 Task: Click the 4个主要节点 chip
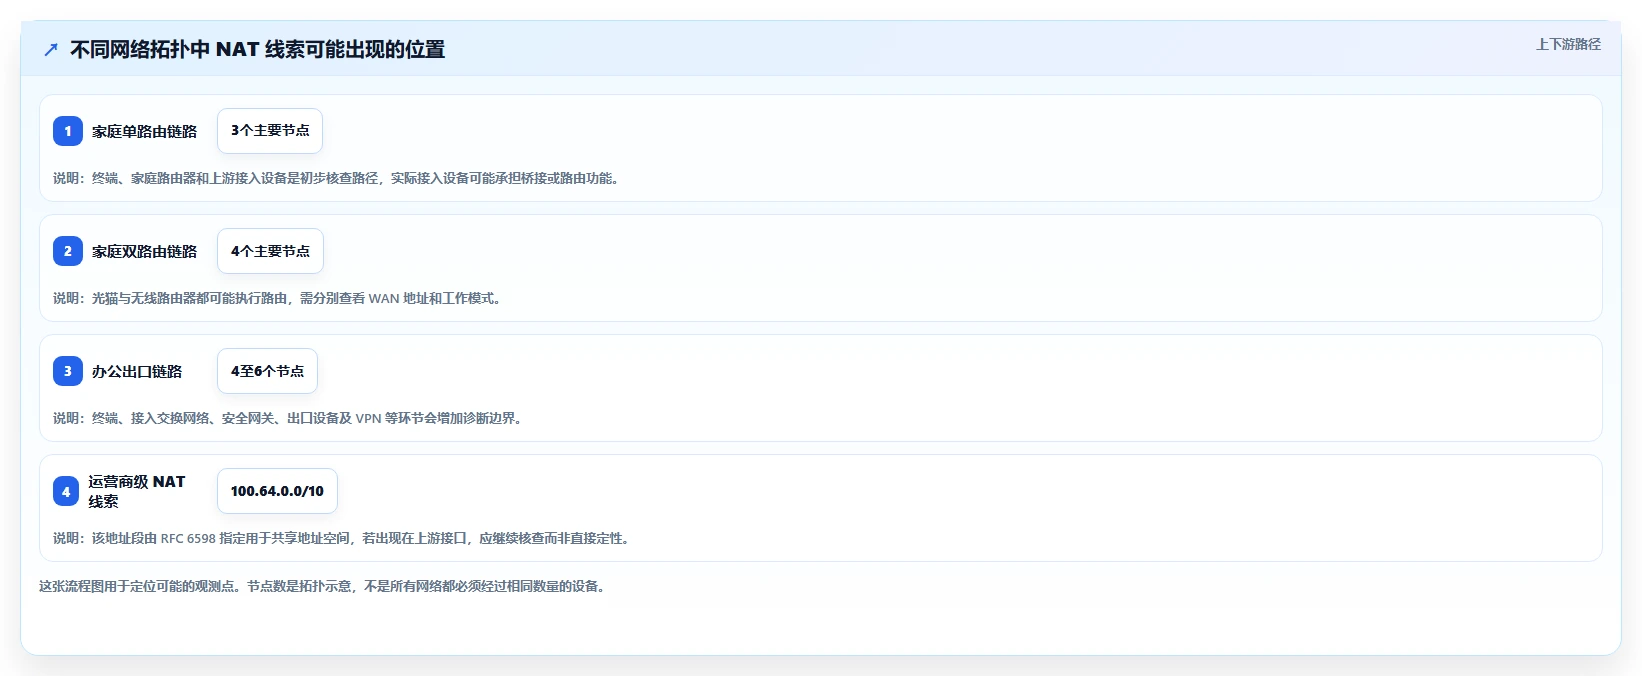[x=270, y=251]
